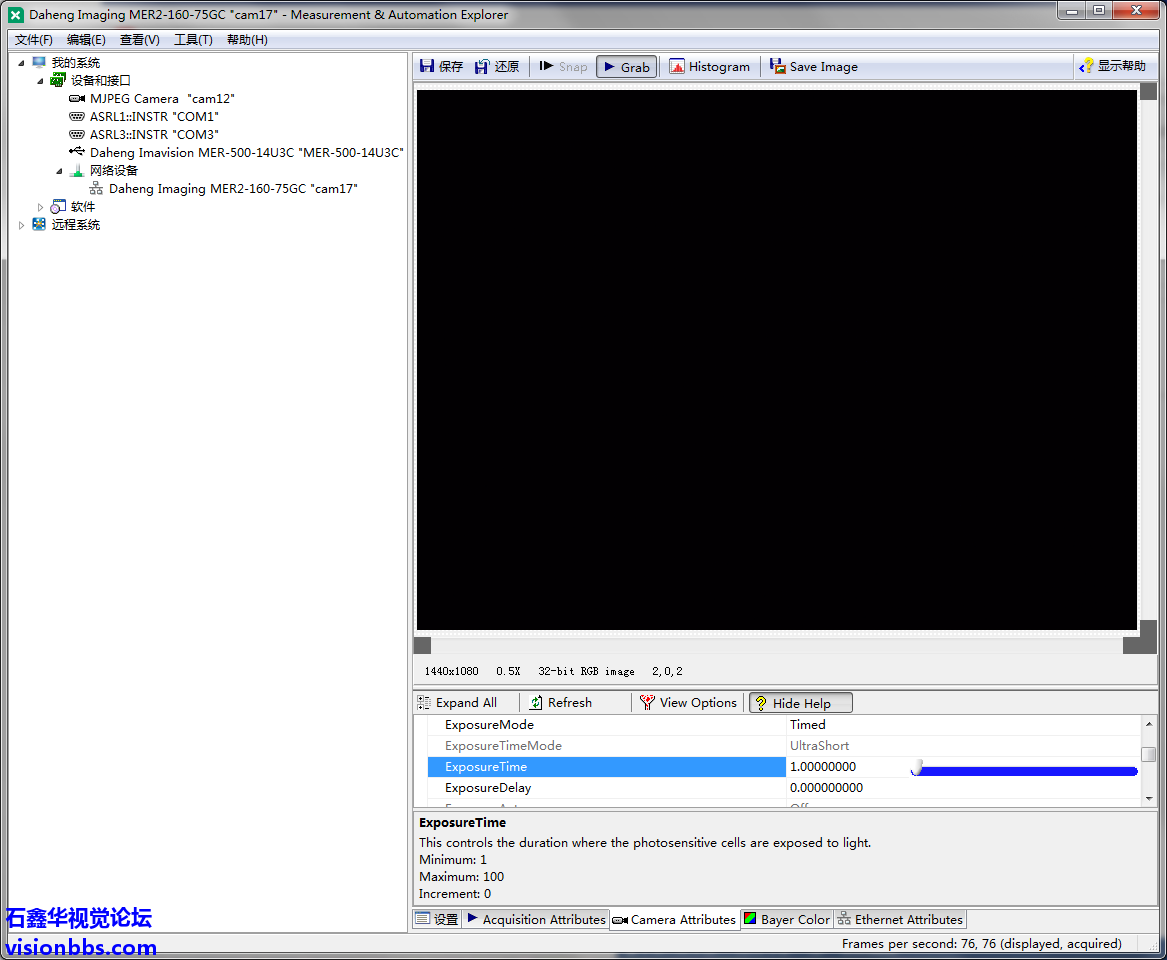The height and width of the screenshot is (960, 1167).
Task: Click the Save Image icon
Action: [x=777, y=66]
